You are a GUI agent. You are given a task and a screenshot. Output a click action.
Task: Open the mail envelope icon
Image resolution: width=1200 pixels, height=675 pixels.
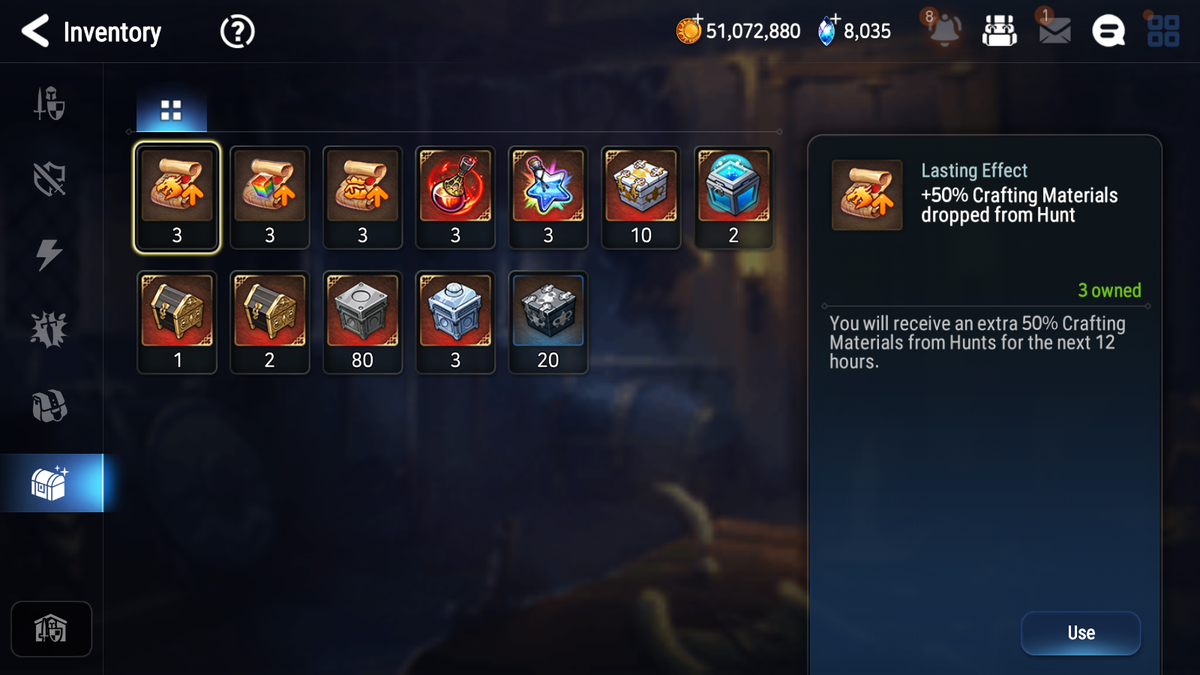[1054, 31]
